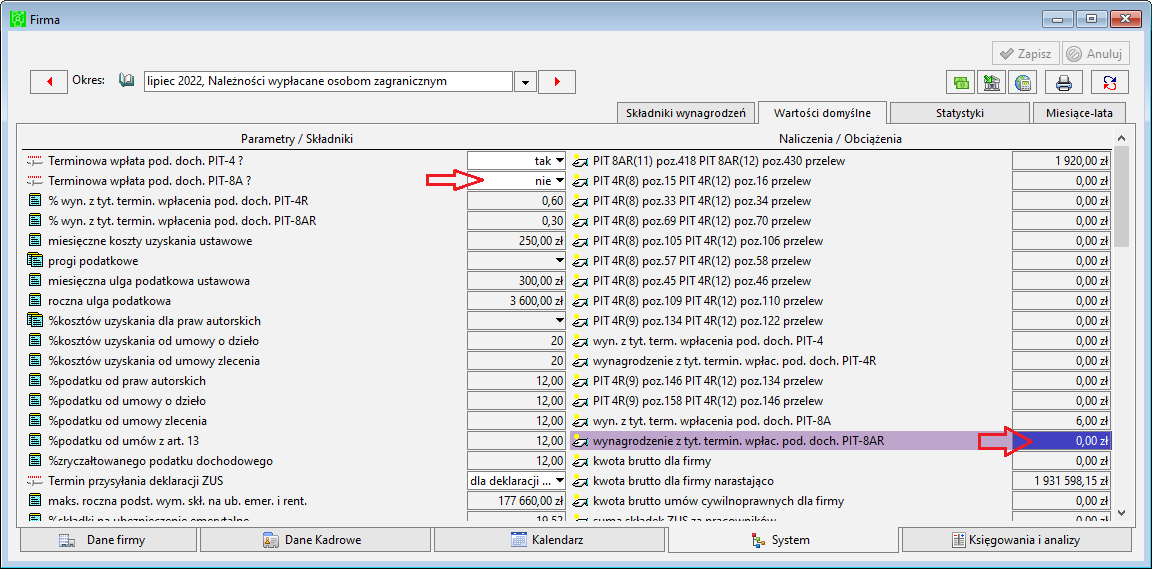The height and width of the screenshot is (574, 1154).
Task: Click hand-coin icon of 'wyn. z tyt. term. wpłacenia pod. doch. PIT-8A'
Action: point(581,420)
